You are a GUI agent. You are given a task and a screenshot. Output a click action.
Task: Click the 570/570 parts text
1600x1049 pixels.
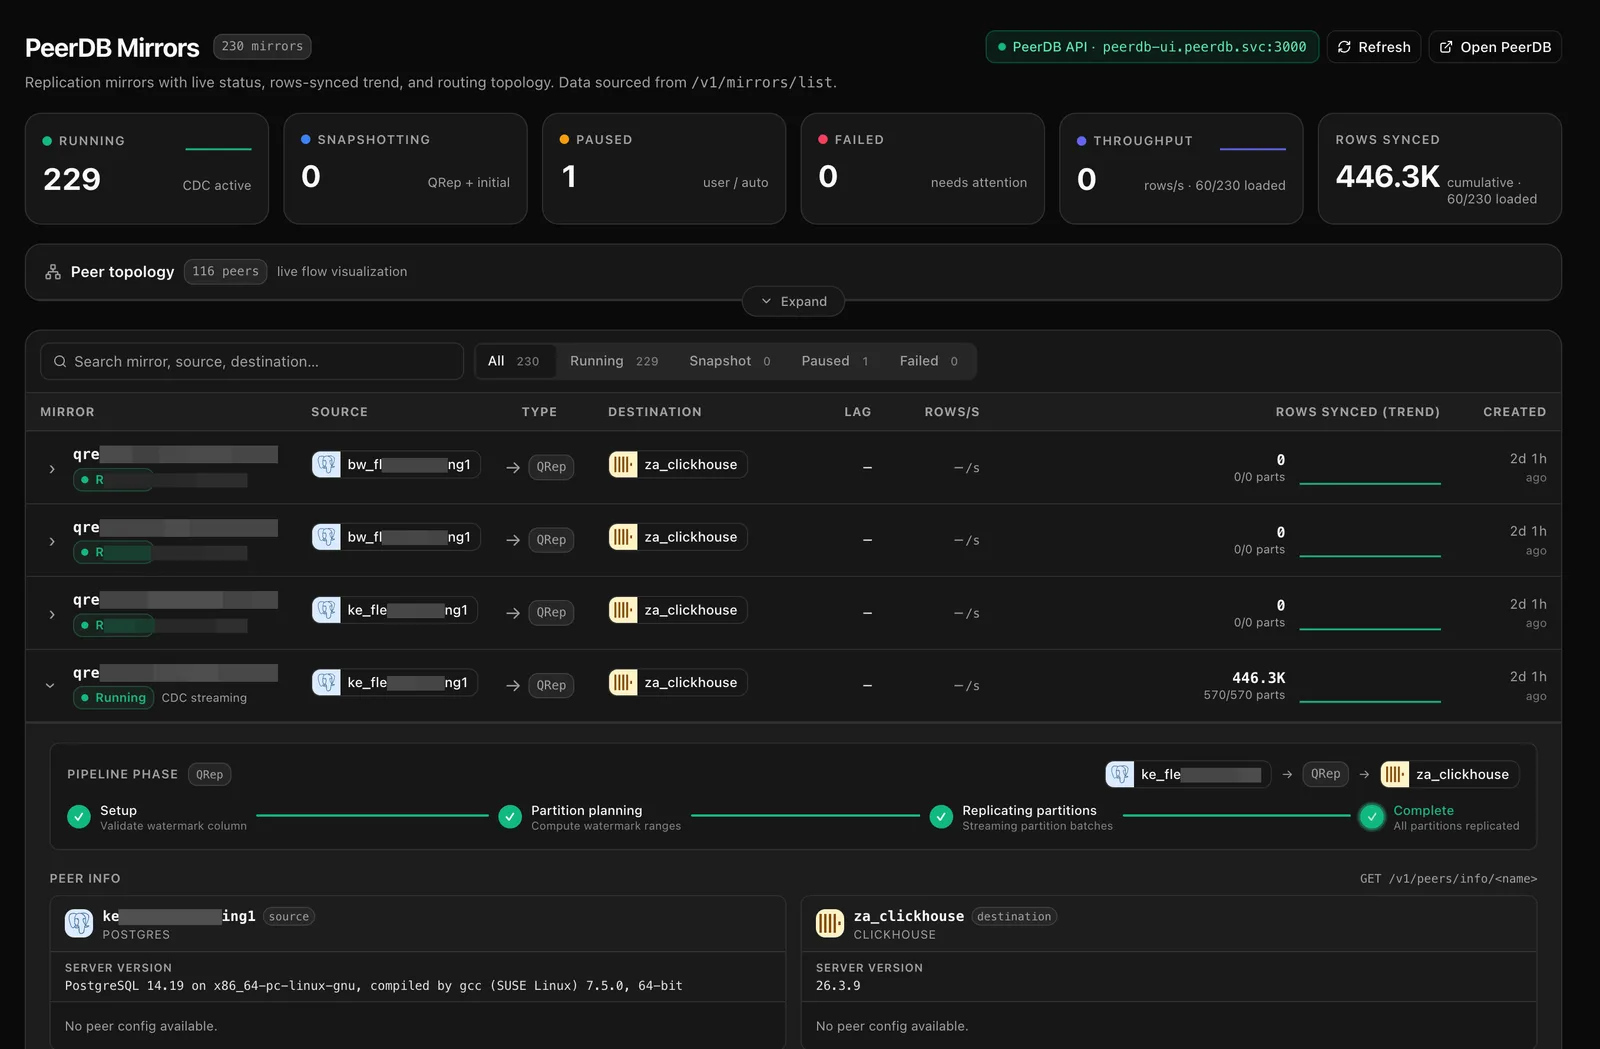(1244, 695)
